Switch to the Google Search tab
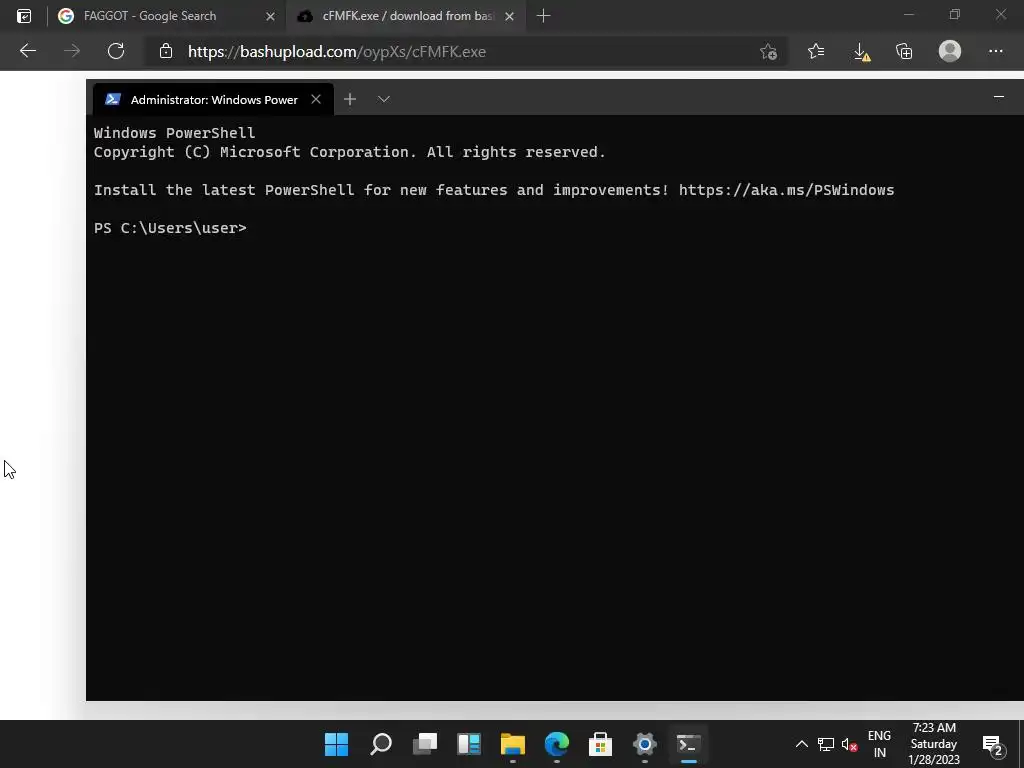Viewport: 1024px width, 768px height. (167, 16)
